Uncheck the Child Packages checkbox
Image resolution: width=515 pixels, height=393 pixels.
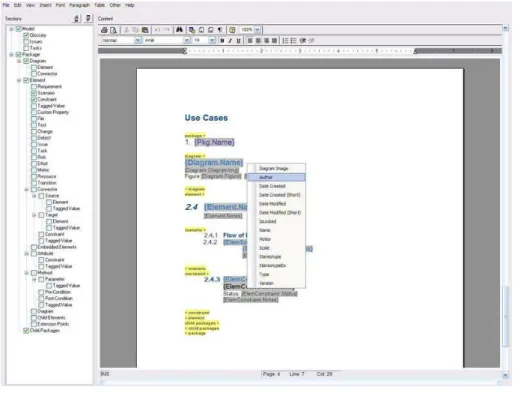[26, 330]
